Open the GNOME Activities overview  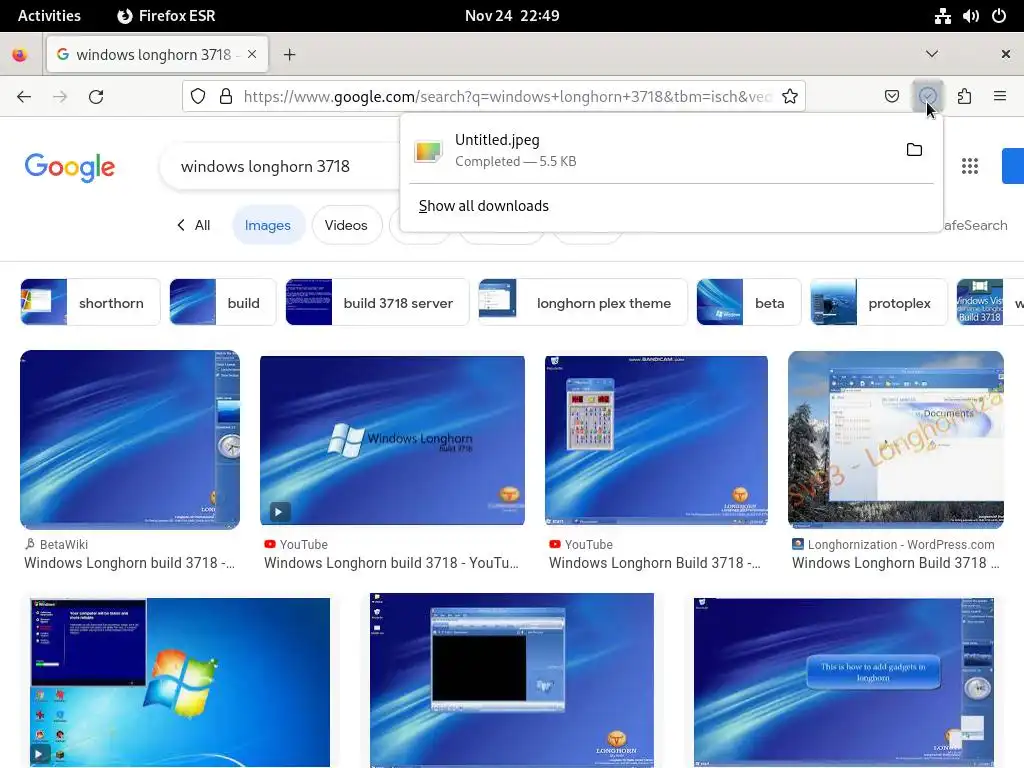point(49,16)
